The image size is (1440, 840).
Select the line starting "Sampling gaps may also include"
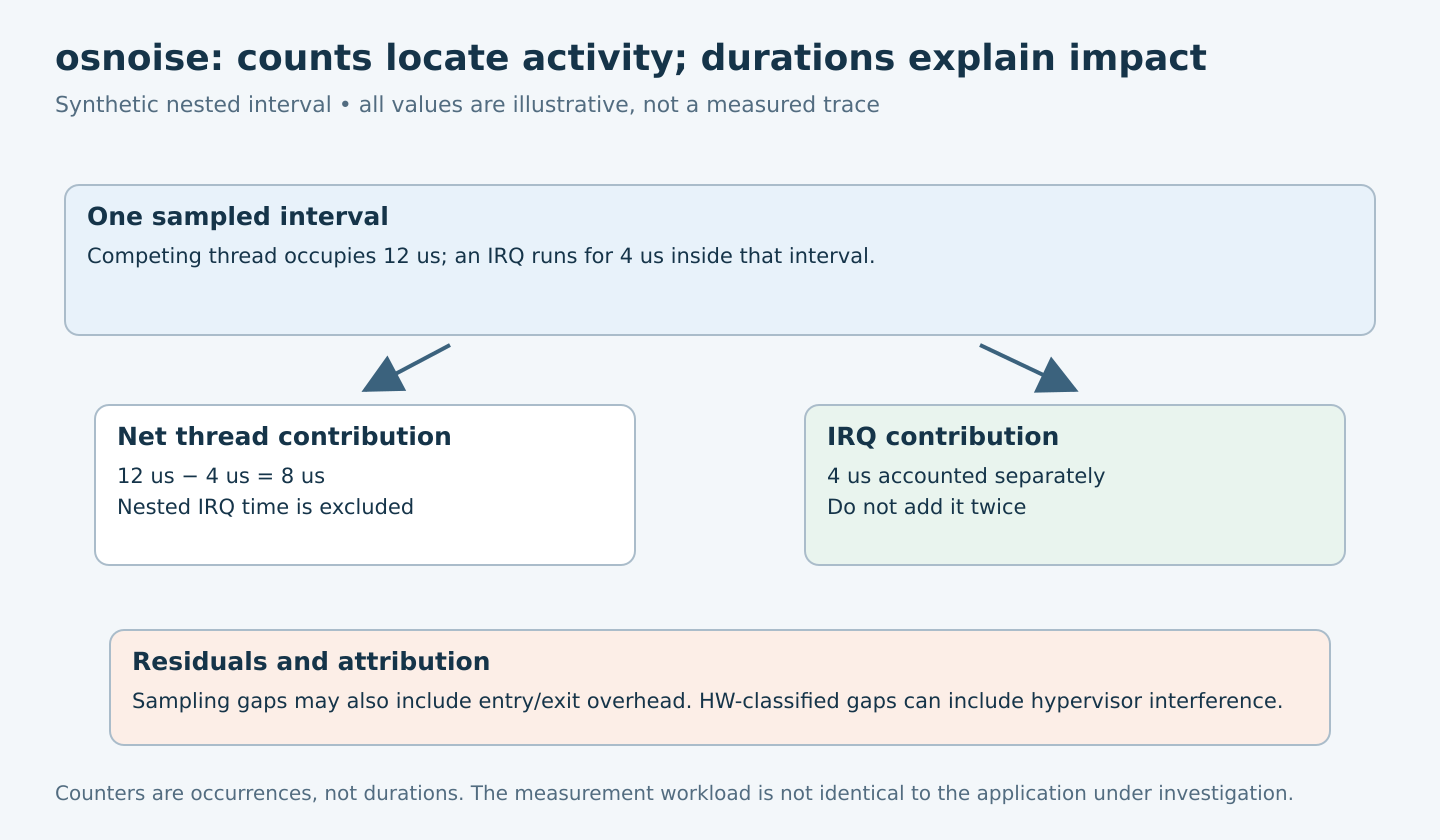pyautogui.click(x=707, y=701)
